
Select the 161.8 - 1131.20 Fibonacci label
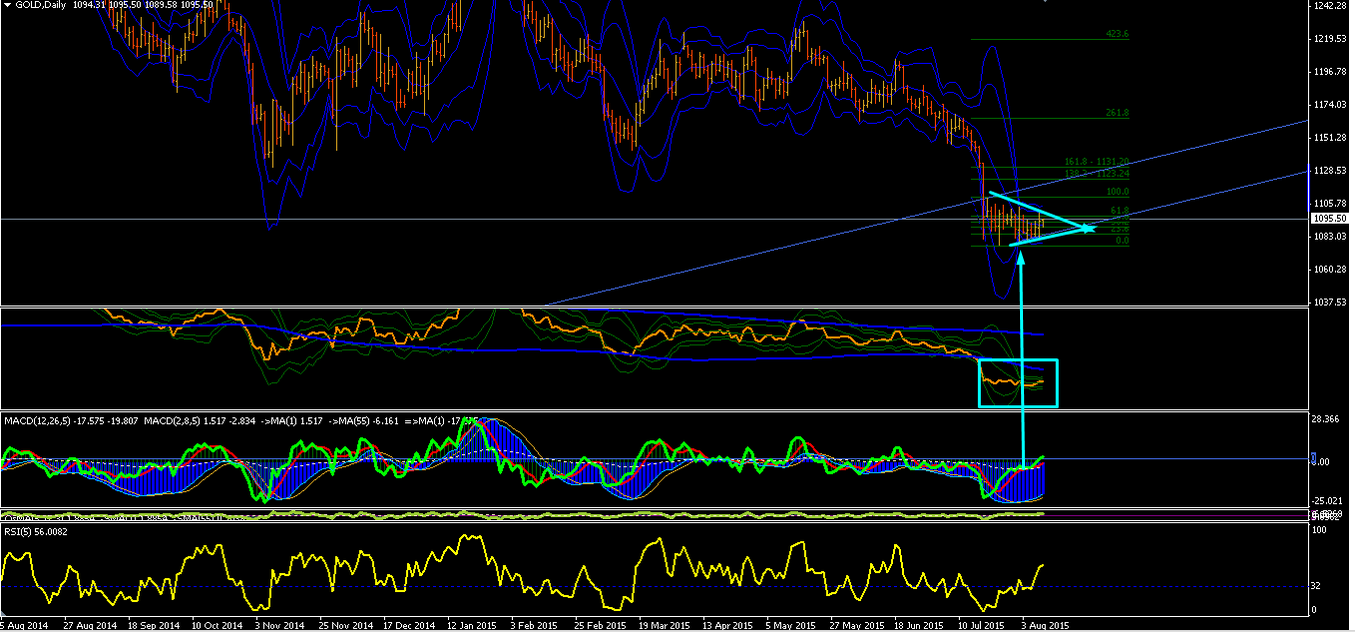1097,161
